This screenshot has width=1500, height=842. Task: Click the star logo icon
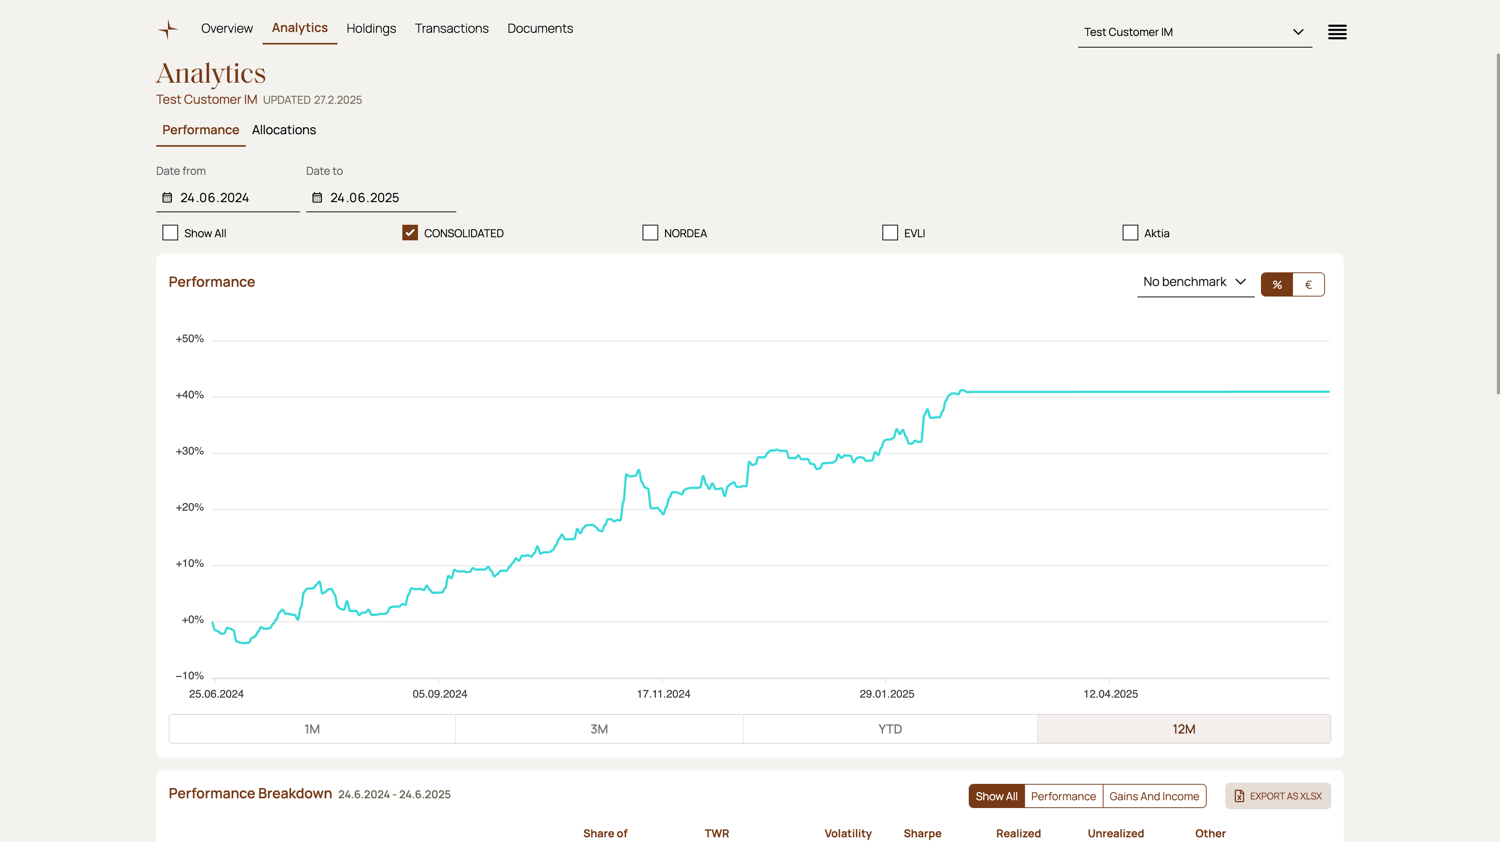[x=167, y=29]
